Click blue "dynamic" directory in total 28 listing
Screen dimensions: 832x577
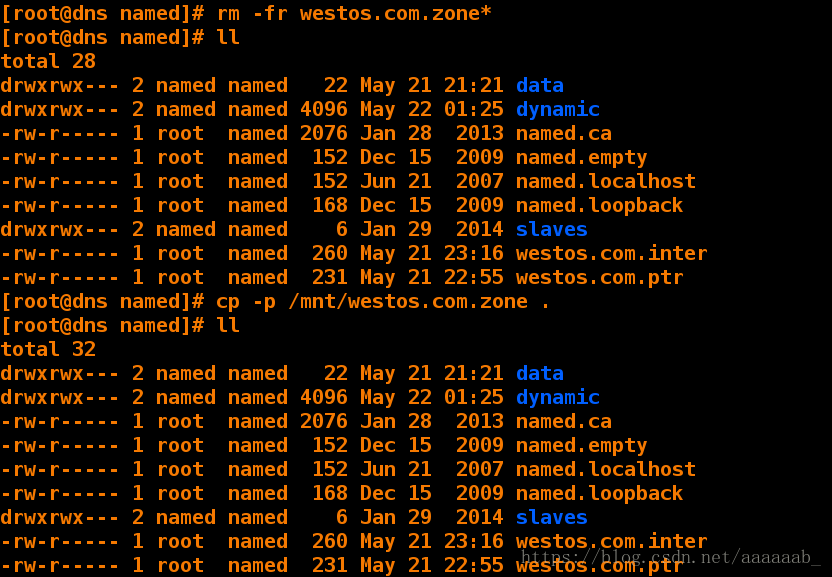tap(558, 109)
